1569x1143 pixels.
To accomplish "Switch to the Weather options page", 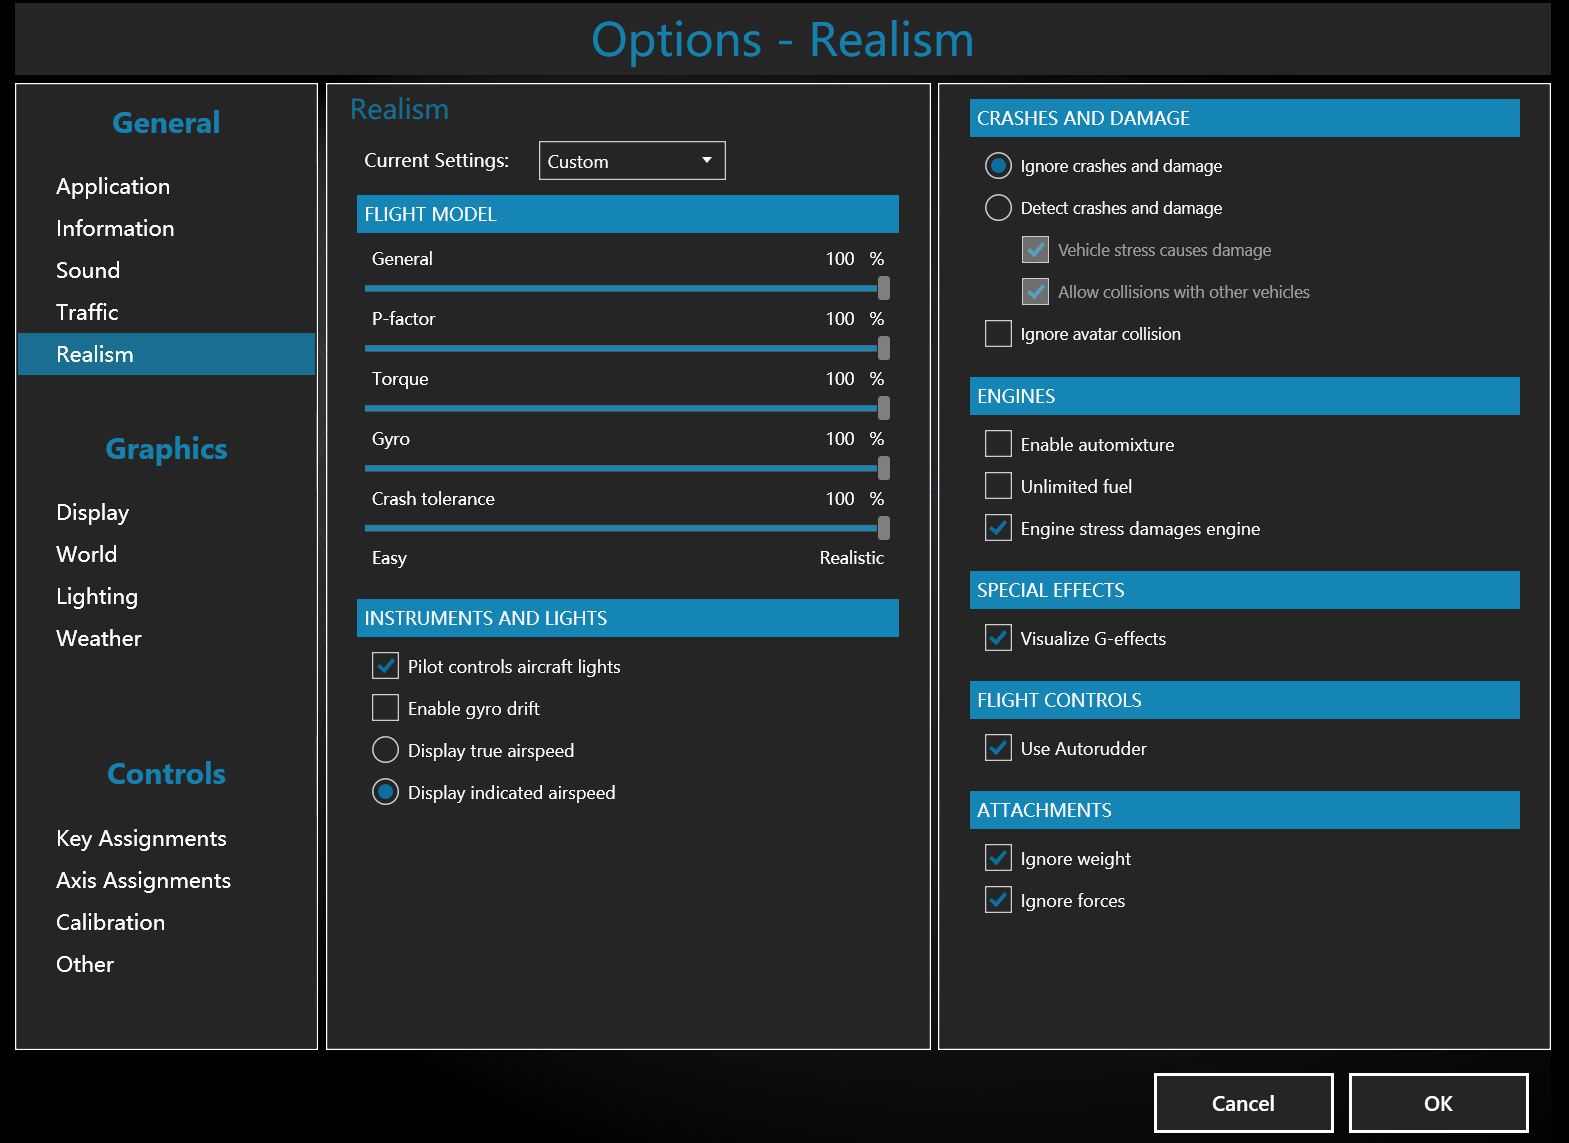I will pos(99,638).
